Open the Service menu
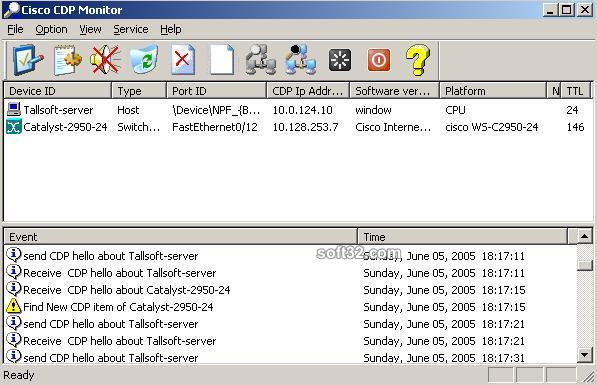The height and width of the screenshot is (385, 597). click(131, 29)
